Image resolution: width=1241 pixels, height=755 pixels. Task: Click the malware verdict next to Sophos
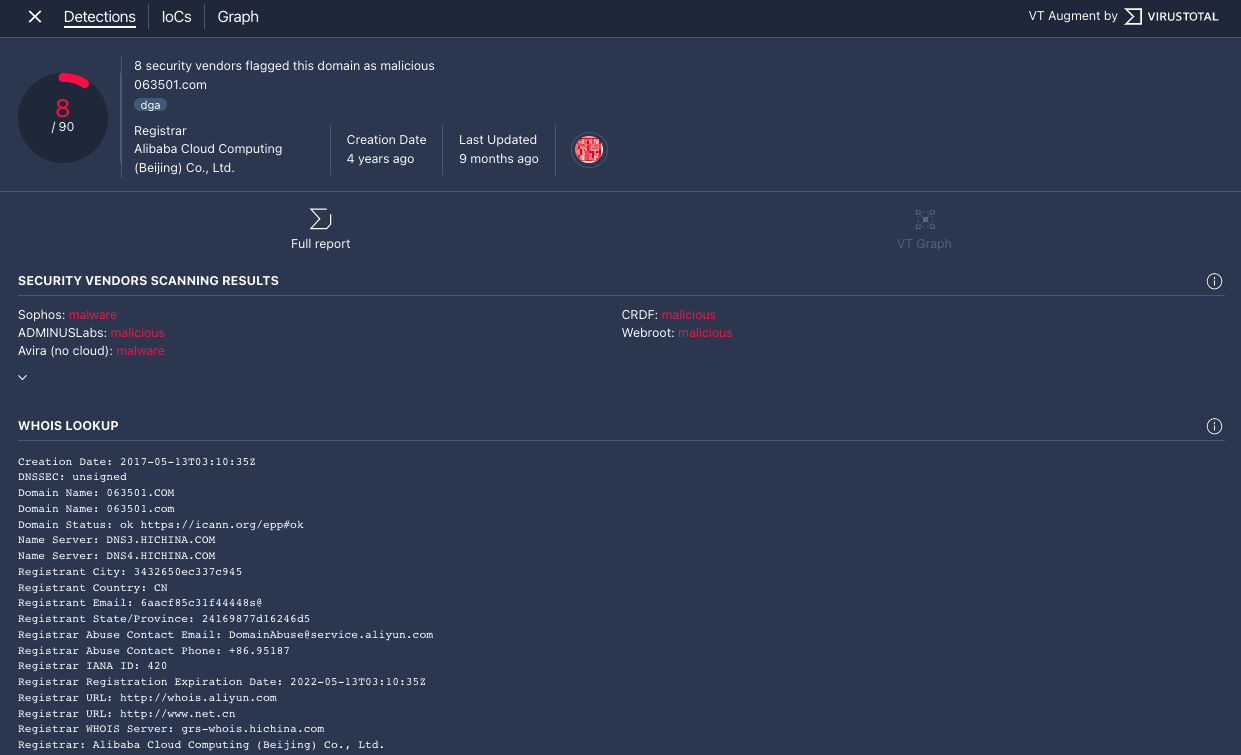pos(92,314)
